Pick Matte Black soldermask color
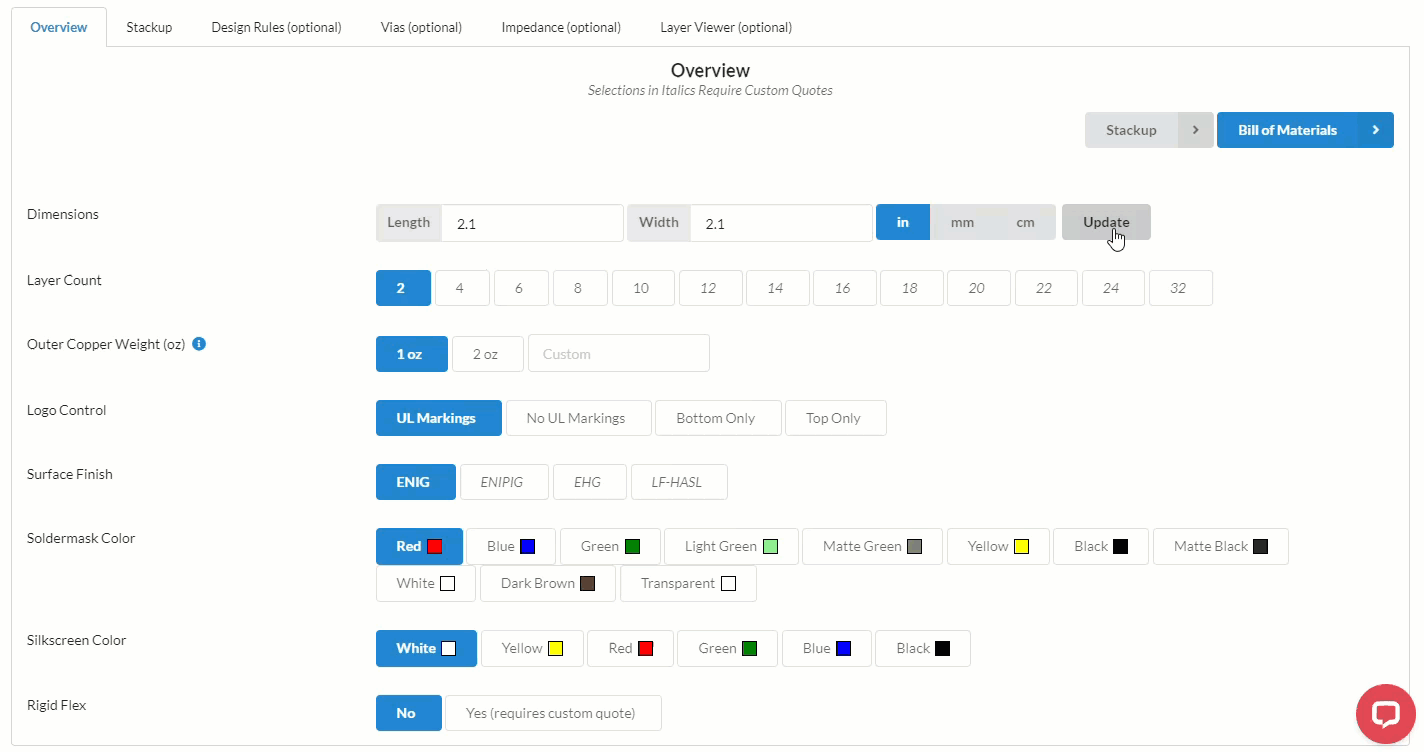The width and height of the screenshot is (1424, 752). 1220,546
